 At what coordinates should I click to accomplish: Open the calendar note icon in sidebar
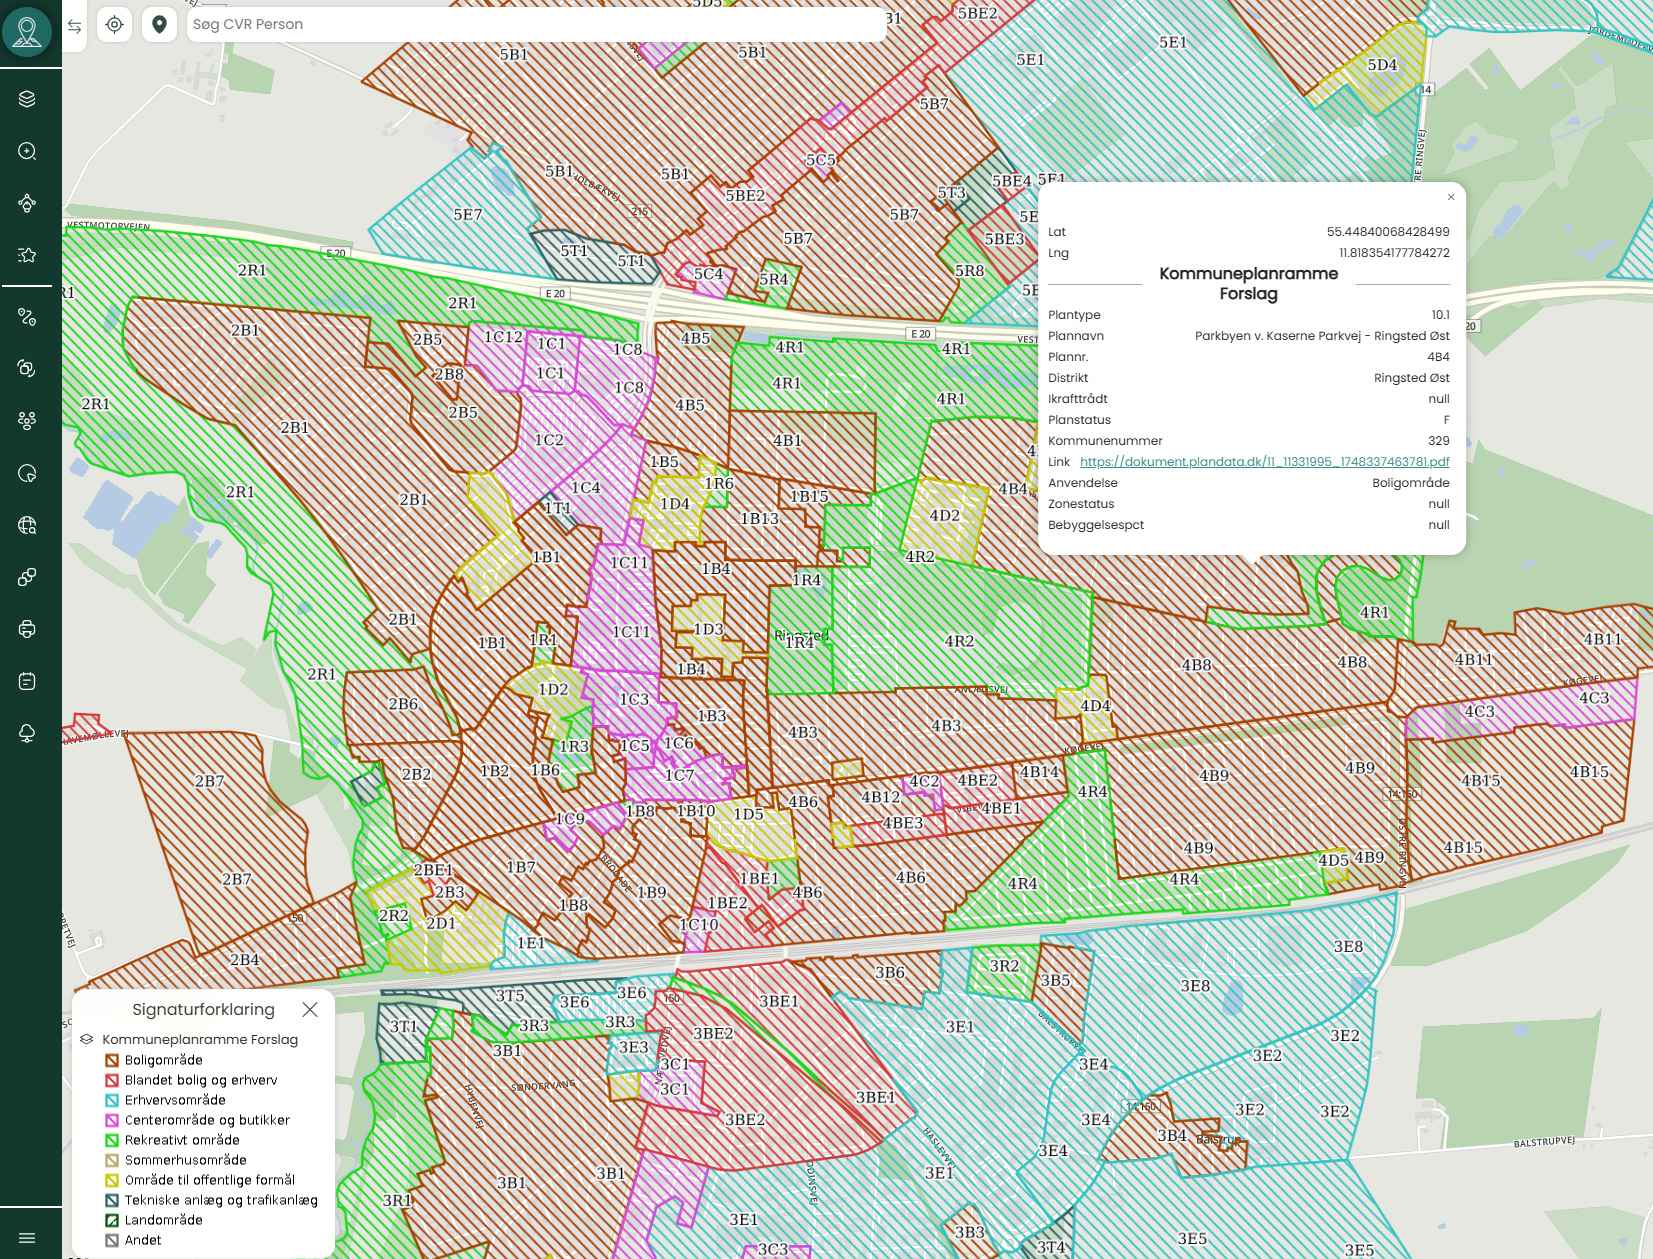[x=27, y=681]
